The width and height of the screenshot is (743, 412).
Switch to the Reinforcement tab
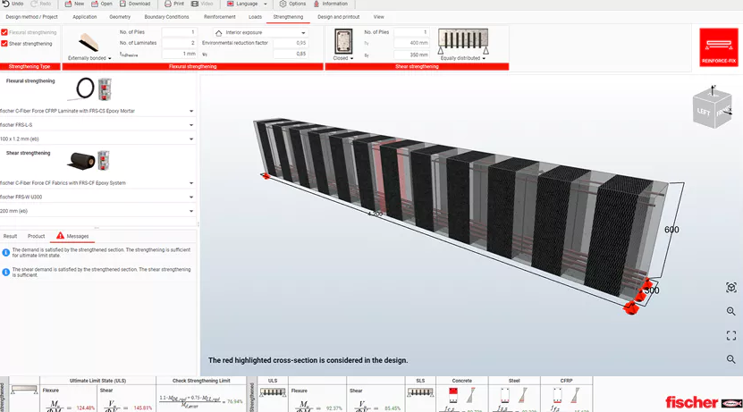pyautogui.click(x=219, y=17)
